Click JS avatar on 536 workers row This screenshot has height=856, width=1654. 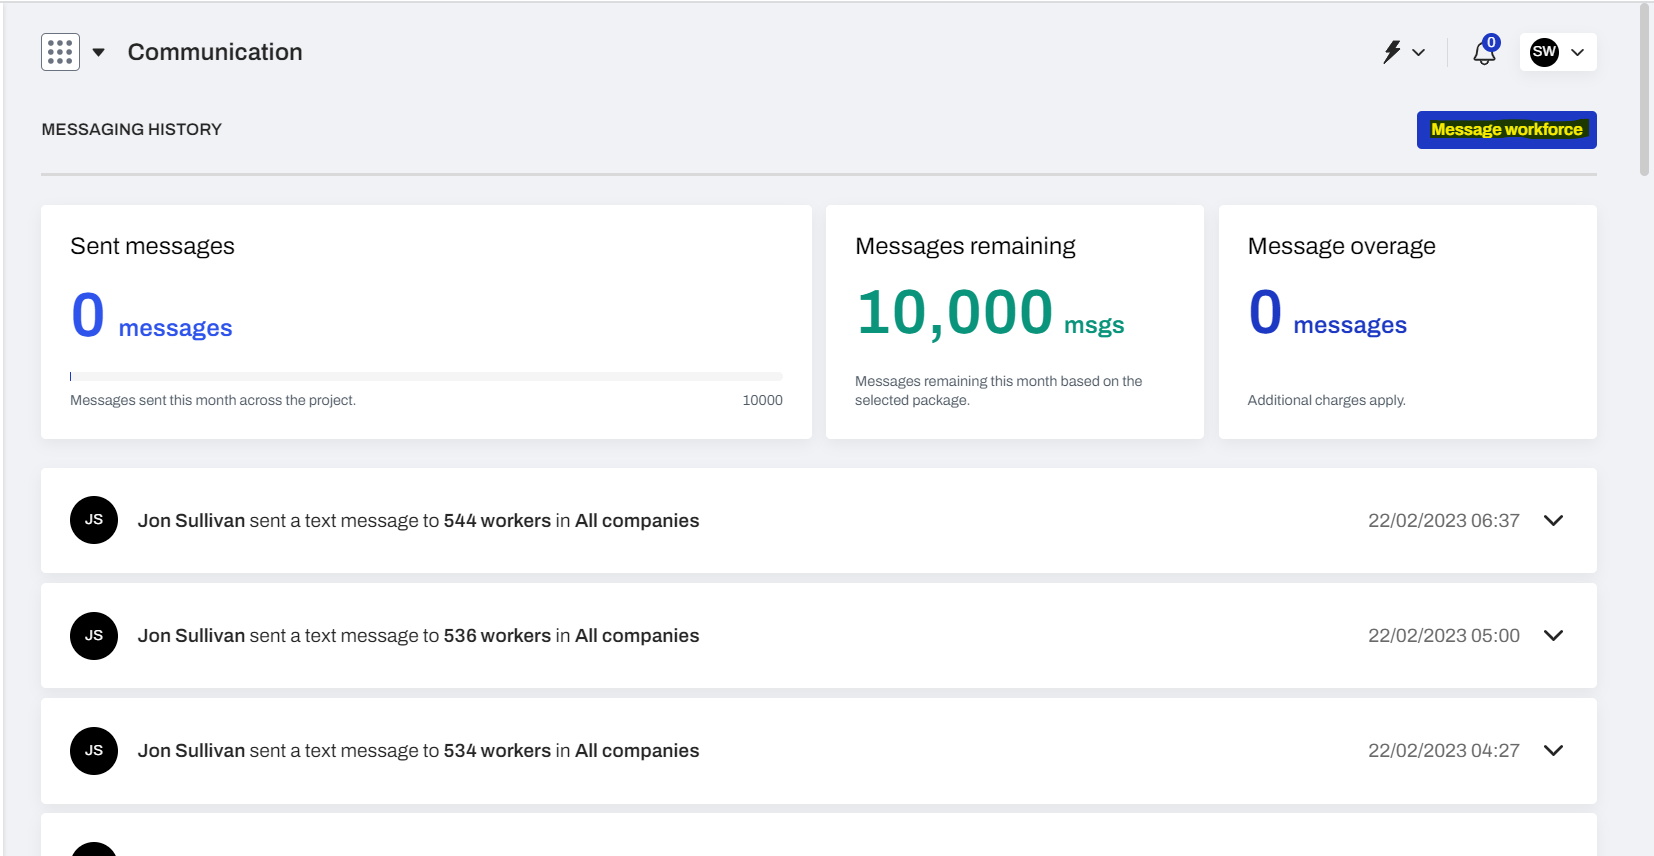coord(94,636)
